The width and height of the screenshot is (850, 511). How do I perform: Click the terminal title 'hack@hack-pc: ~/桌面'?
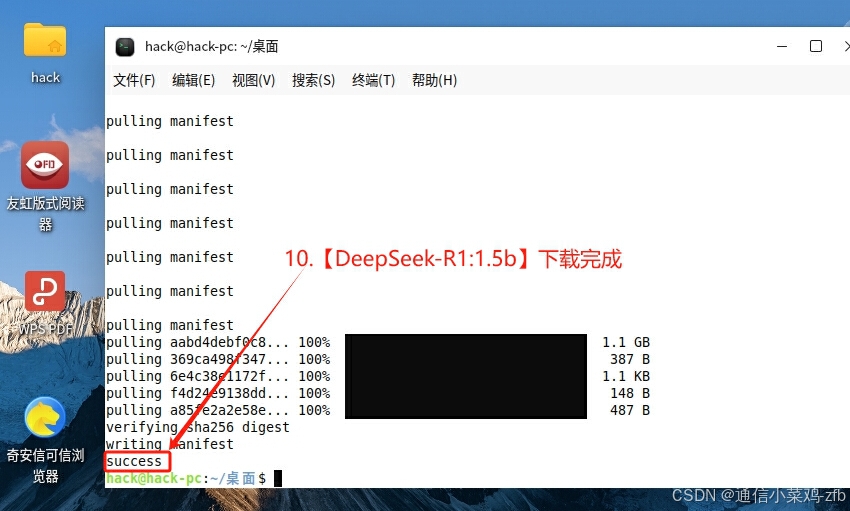click(x=211, y=47)
